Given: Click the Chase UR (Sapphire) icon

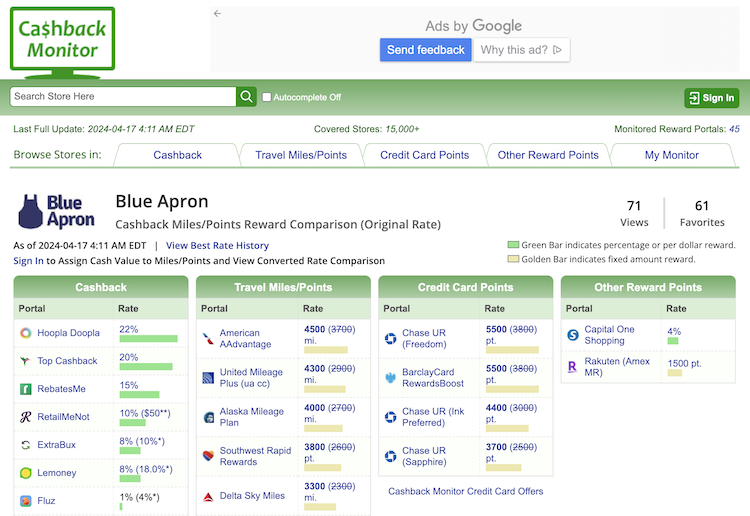Looking at the screenshot, I should click(391, 456).
